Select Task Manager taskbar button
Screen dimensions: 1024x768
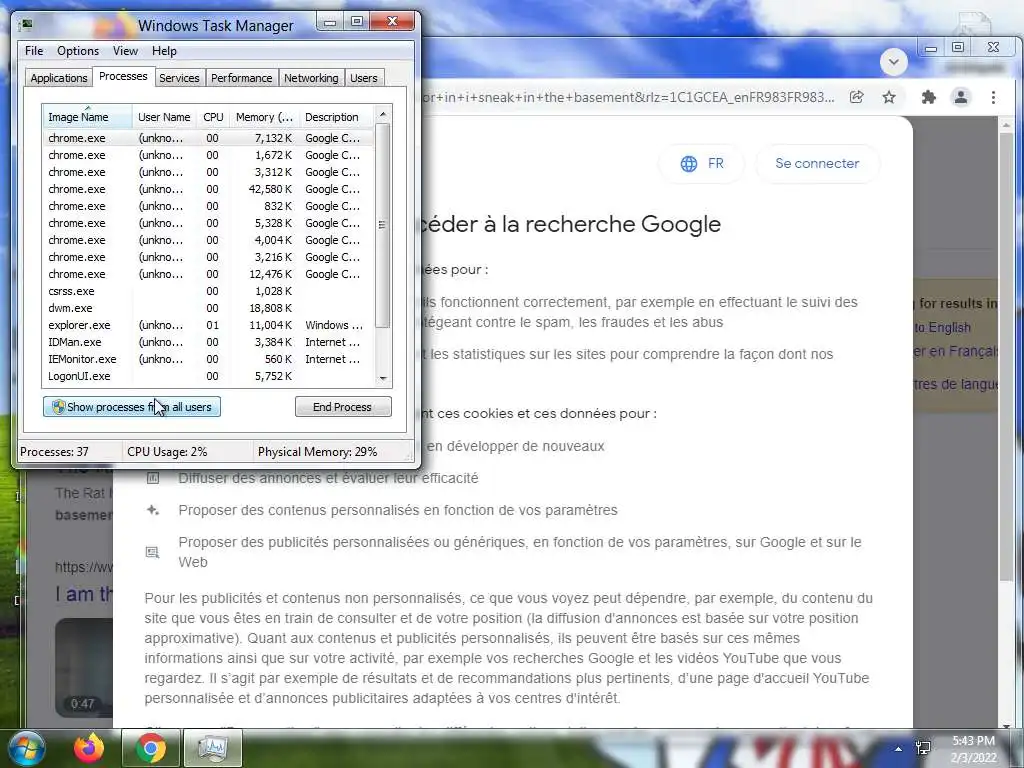click(x=213, y=748)
